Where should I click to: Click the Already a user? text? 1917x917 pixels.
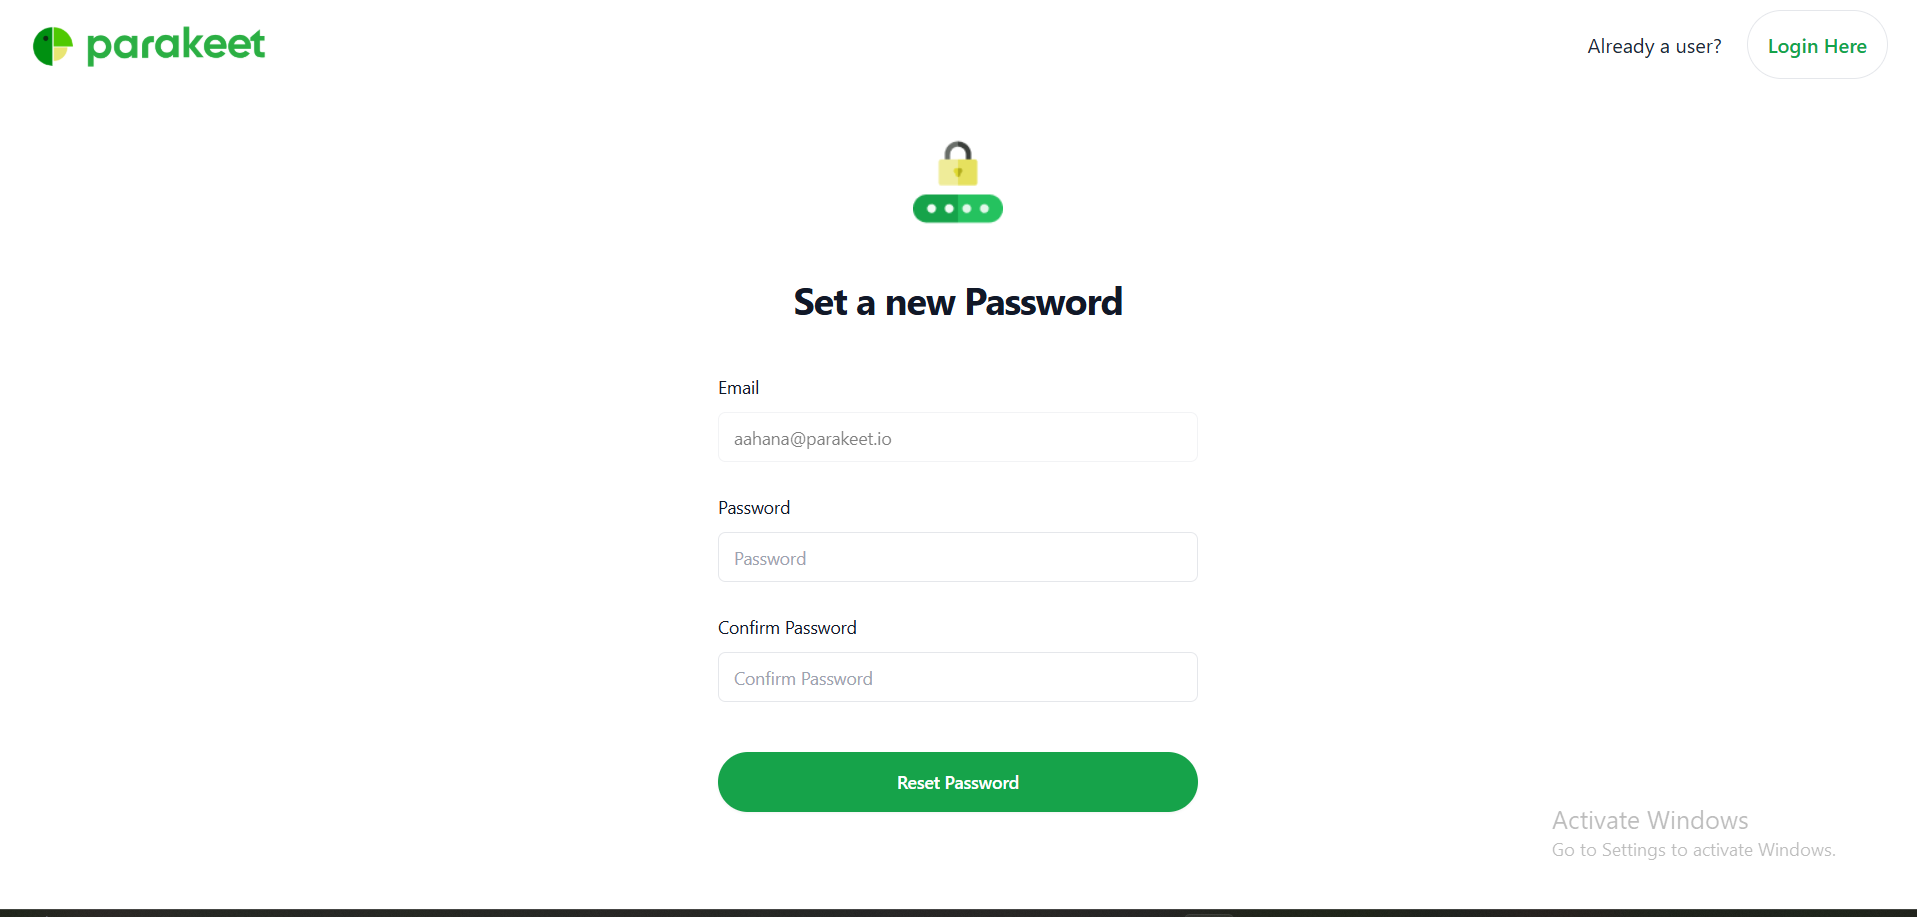[1654, 46]
